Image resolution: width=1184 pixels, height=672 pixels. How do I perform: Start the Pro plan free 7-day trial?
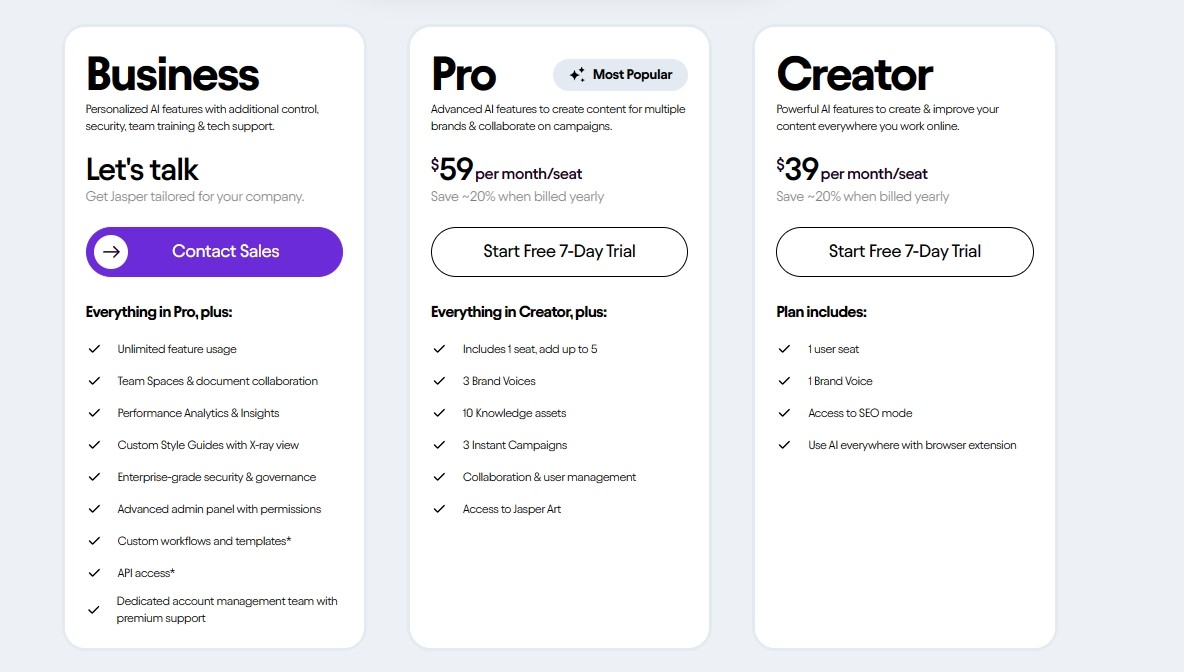click(560, 252)
